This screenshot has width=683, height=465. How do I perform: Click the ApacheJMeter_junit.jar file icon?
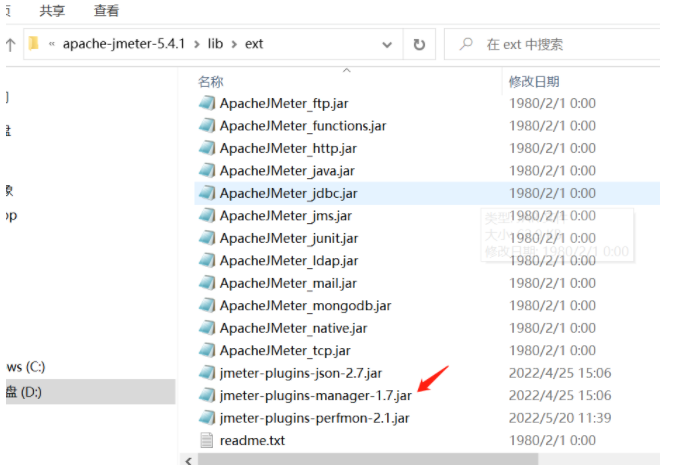[x=207, y=238]
